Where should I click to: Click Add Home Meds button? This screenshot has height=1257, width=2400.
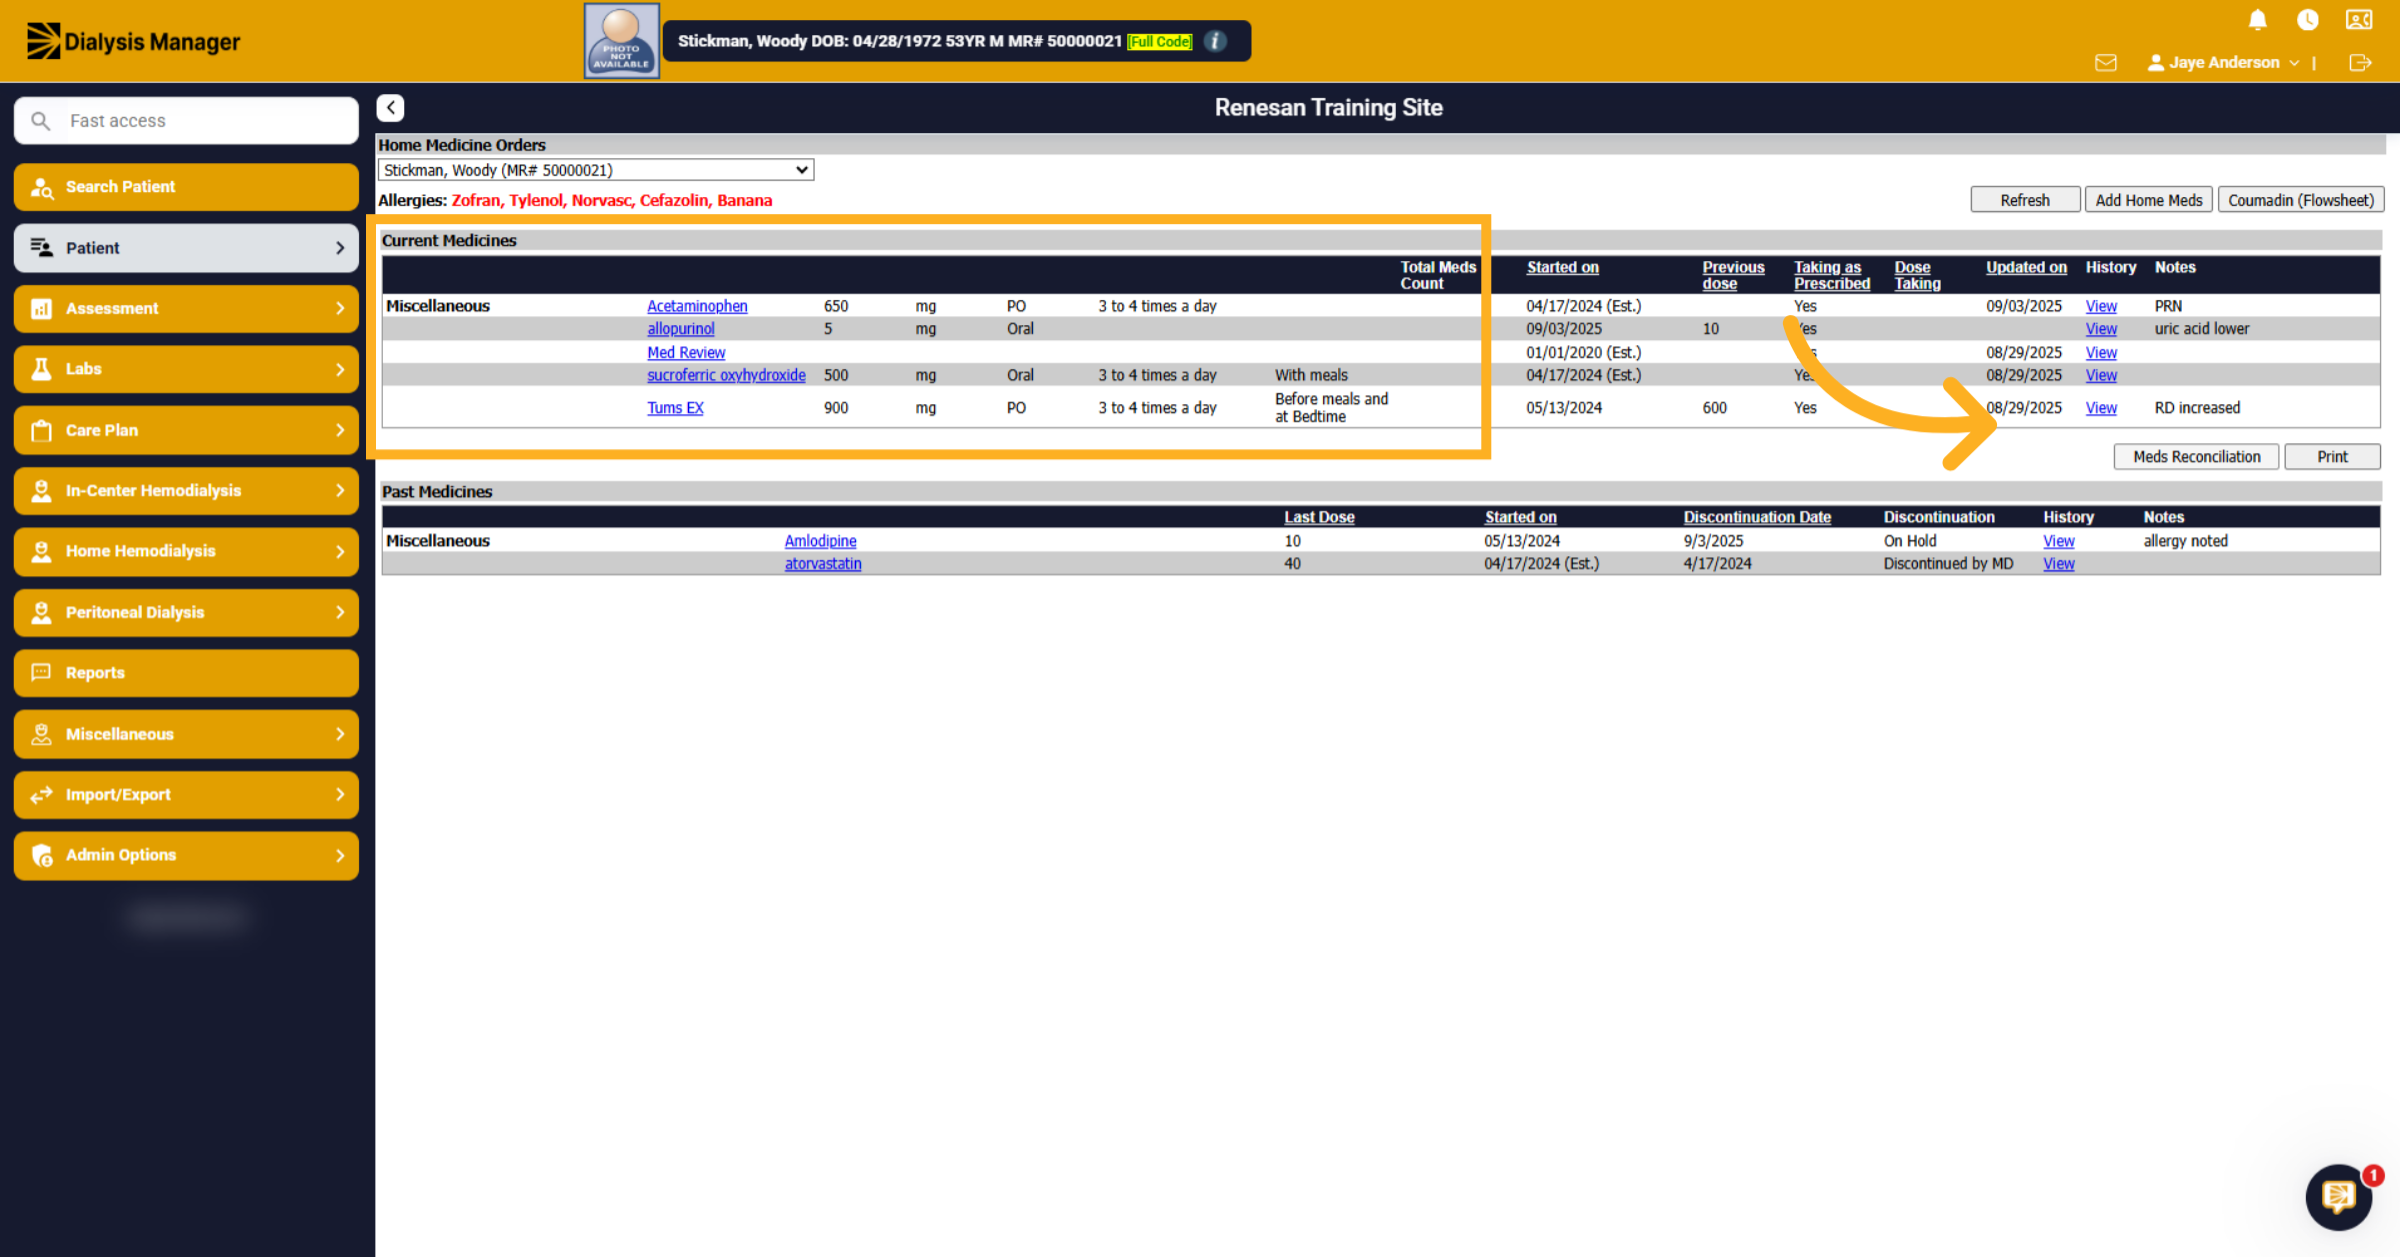click(2149, 200)
